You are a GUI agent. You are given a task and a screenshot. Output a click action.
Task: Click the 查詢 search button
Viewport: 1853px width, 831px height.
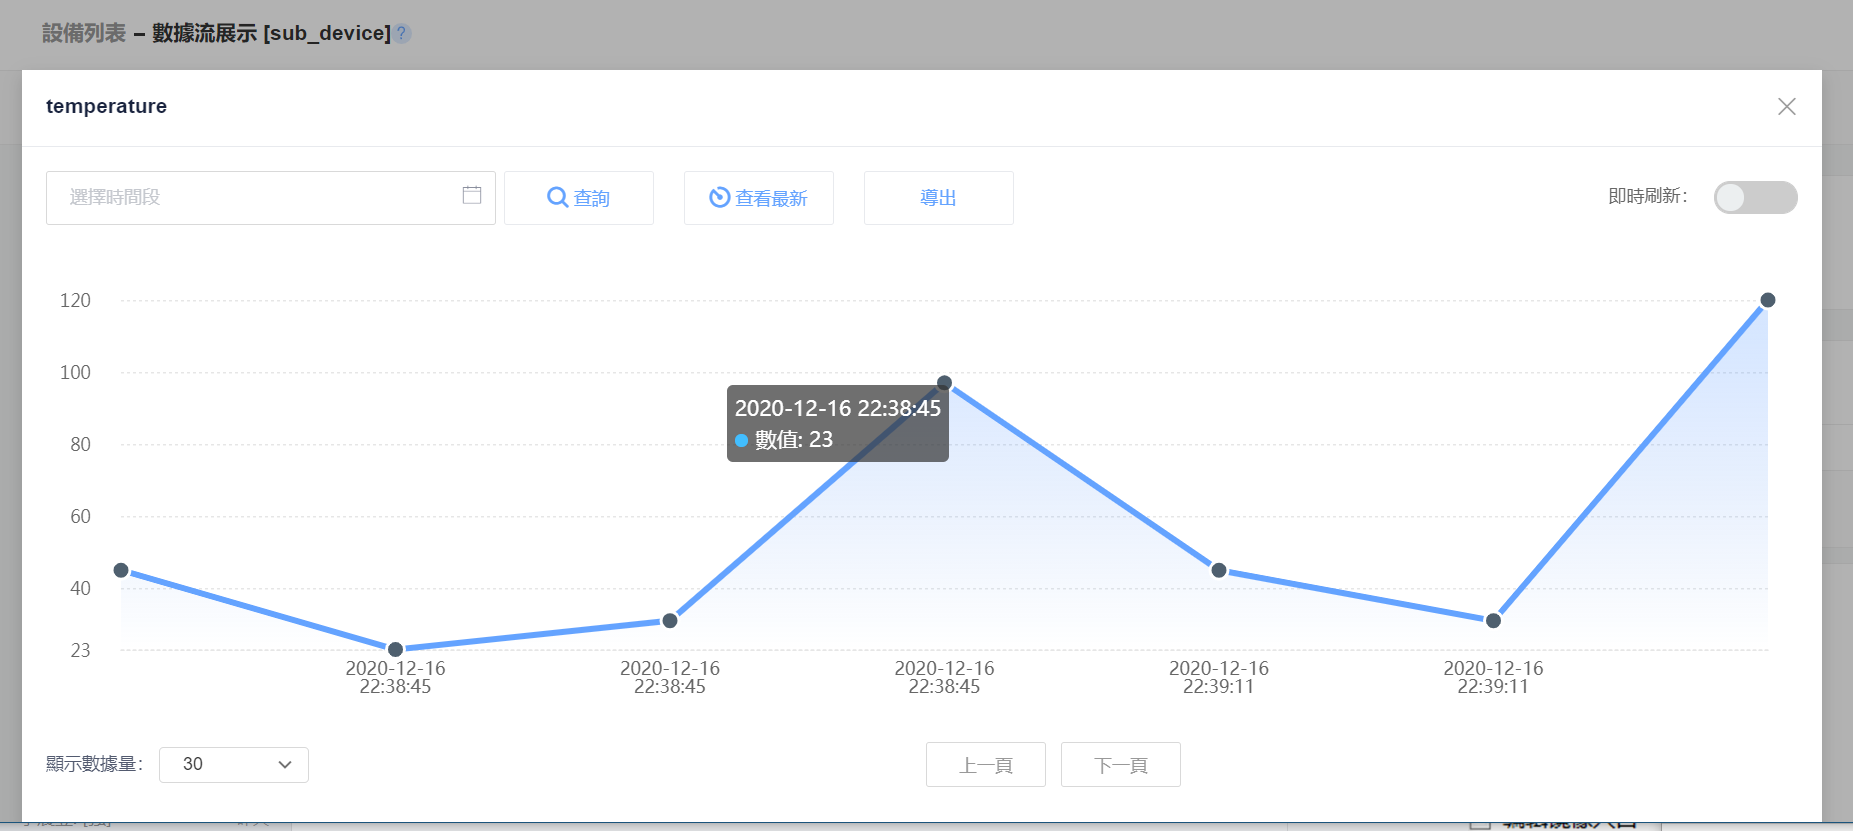(578, 197)
